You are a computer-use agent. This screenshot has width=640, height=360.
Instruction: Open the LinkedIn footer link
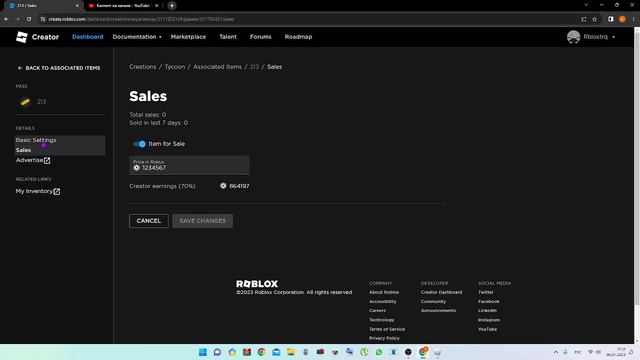tap(487, 311)
